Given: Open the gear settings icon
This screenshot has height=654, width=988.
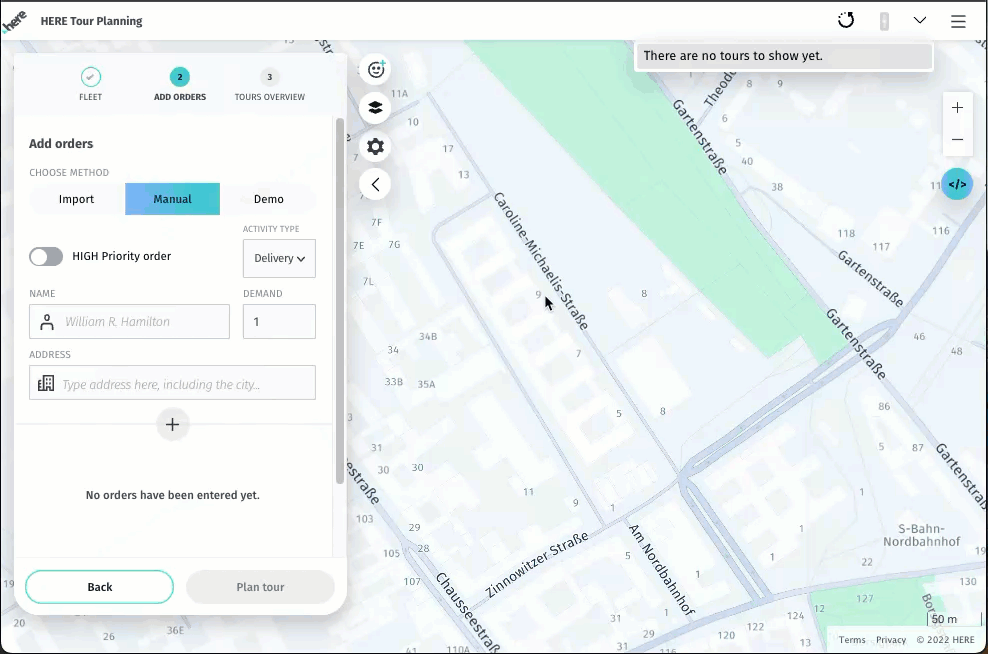Looking at the screenshot, I should pos(376,147).
